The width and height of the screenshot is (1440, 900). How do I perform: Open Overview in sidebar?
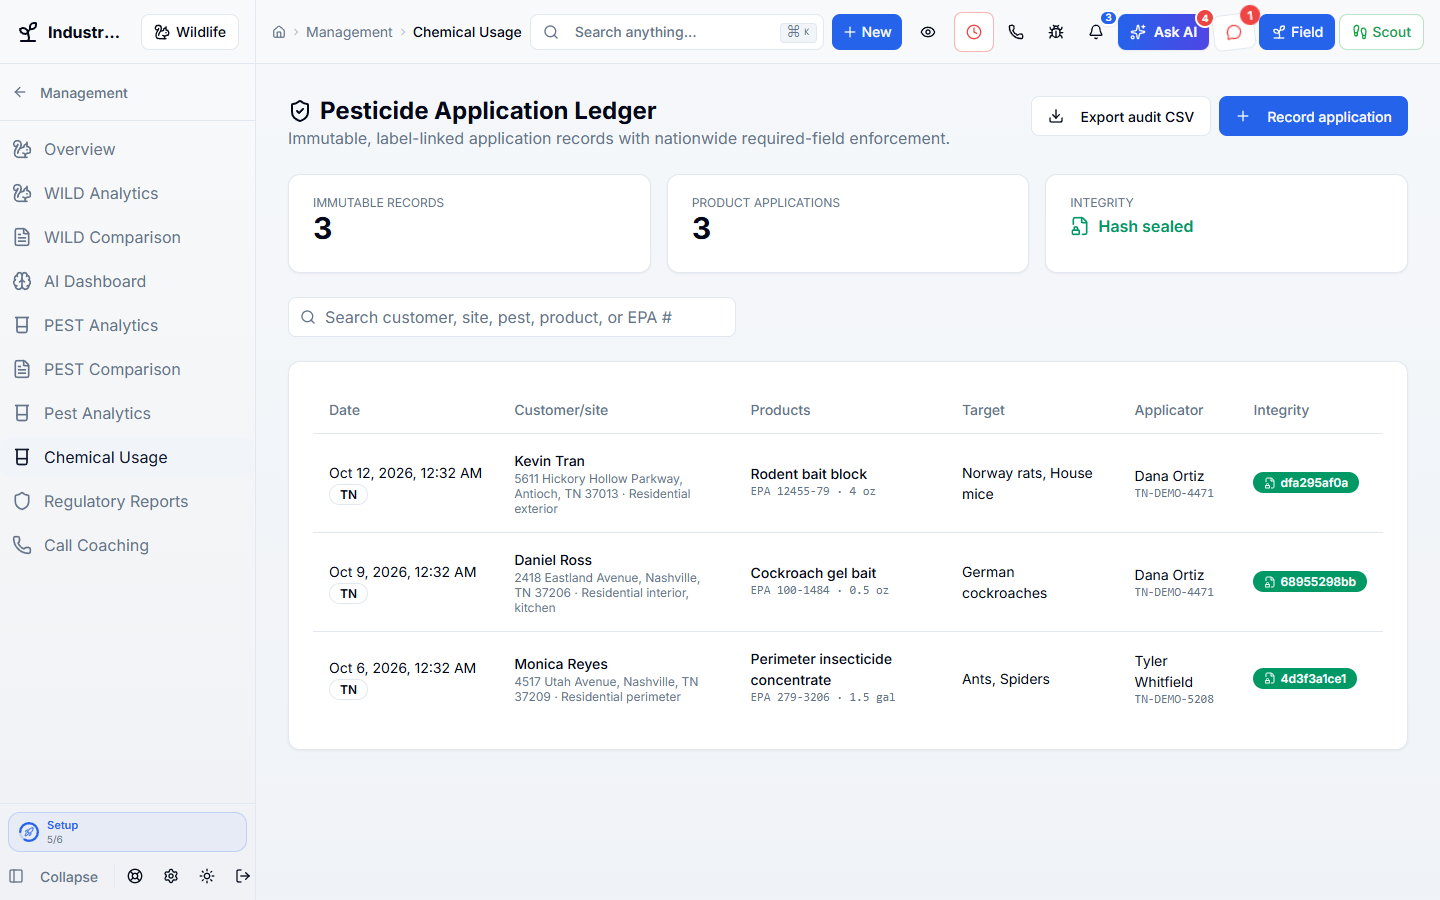(x=128, y=149)
